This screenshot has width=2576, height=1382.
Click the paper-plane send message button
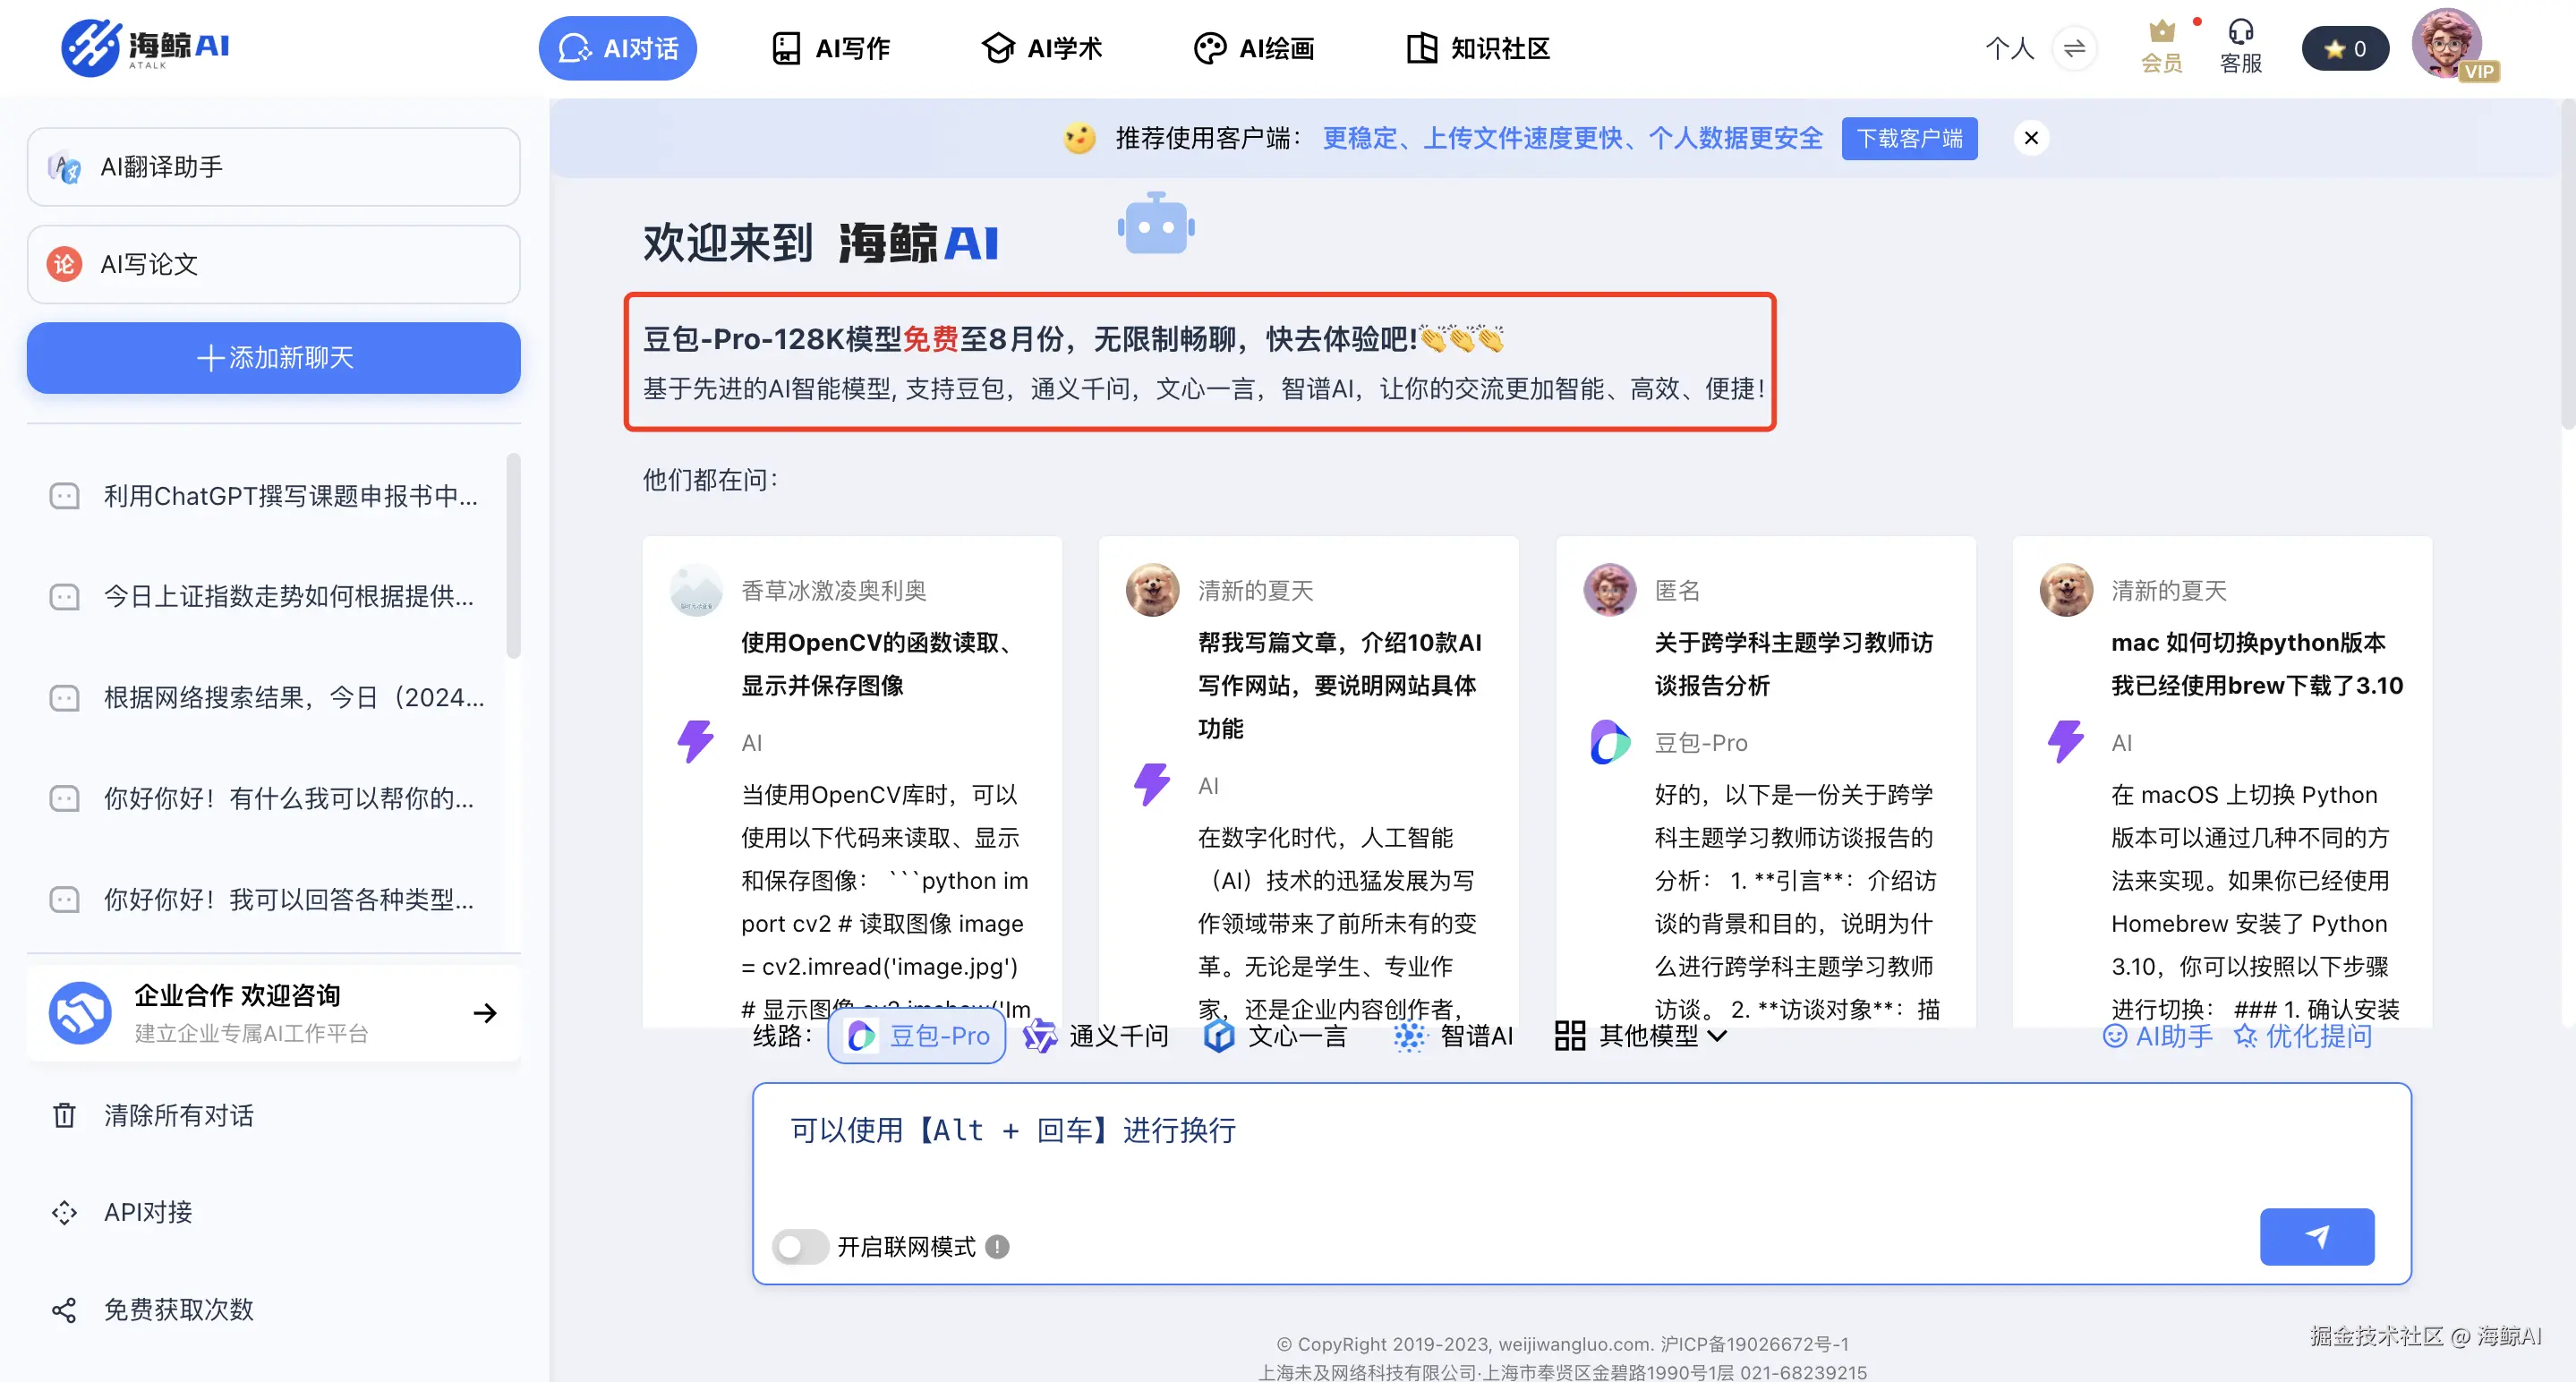pyautogui.click(x=2316, y=1236)
